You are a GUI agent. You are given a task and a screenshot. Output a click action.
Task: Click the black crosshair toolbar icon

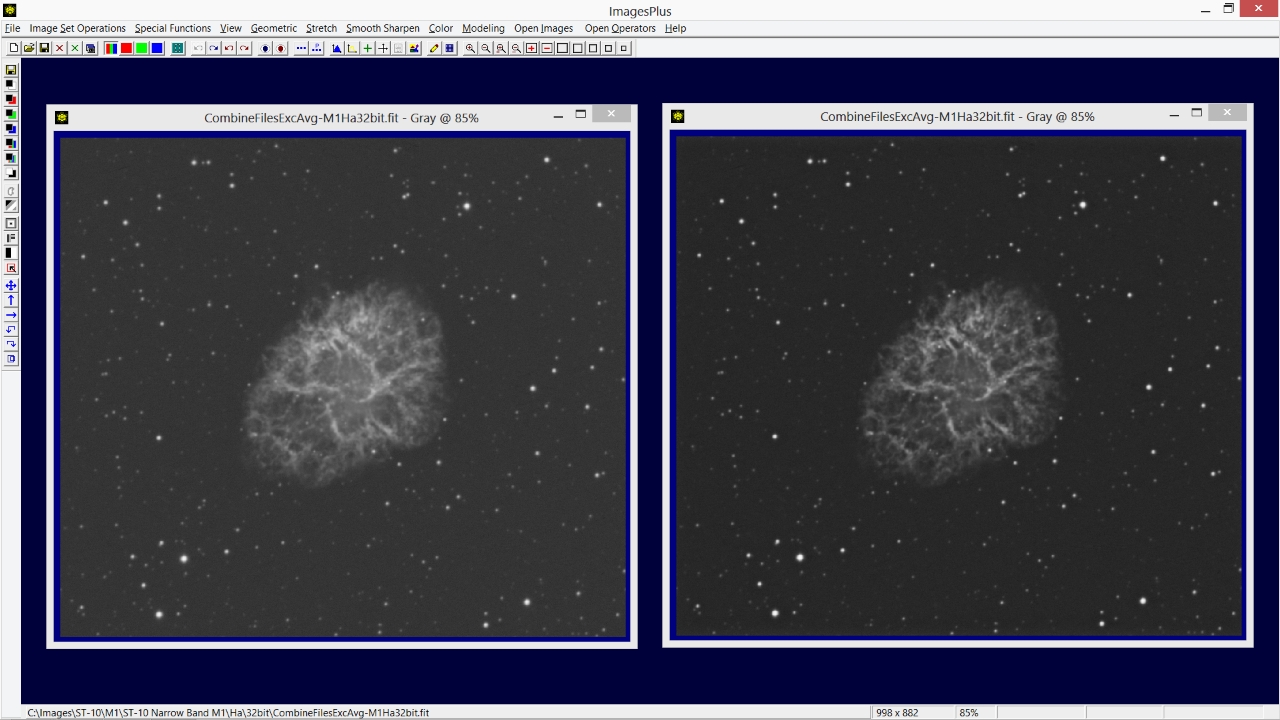[x=383, y=48]
